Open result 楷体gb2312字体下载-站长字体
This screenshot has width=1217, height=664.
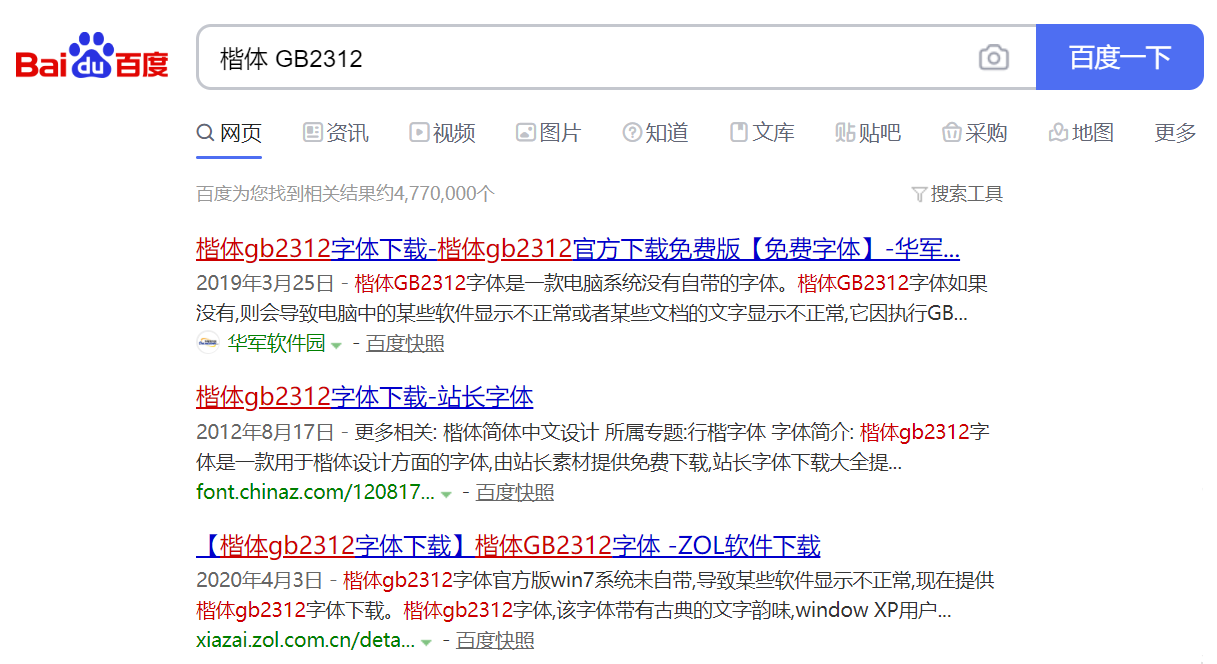365,397
